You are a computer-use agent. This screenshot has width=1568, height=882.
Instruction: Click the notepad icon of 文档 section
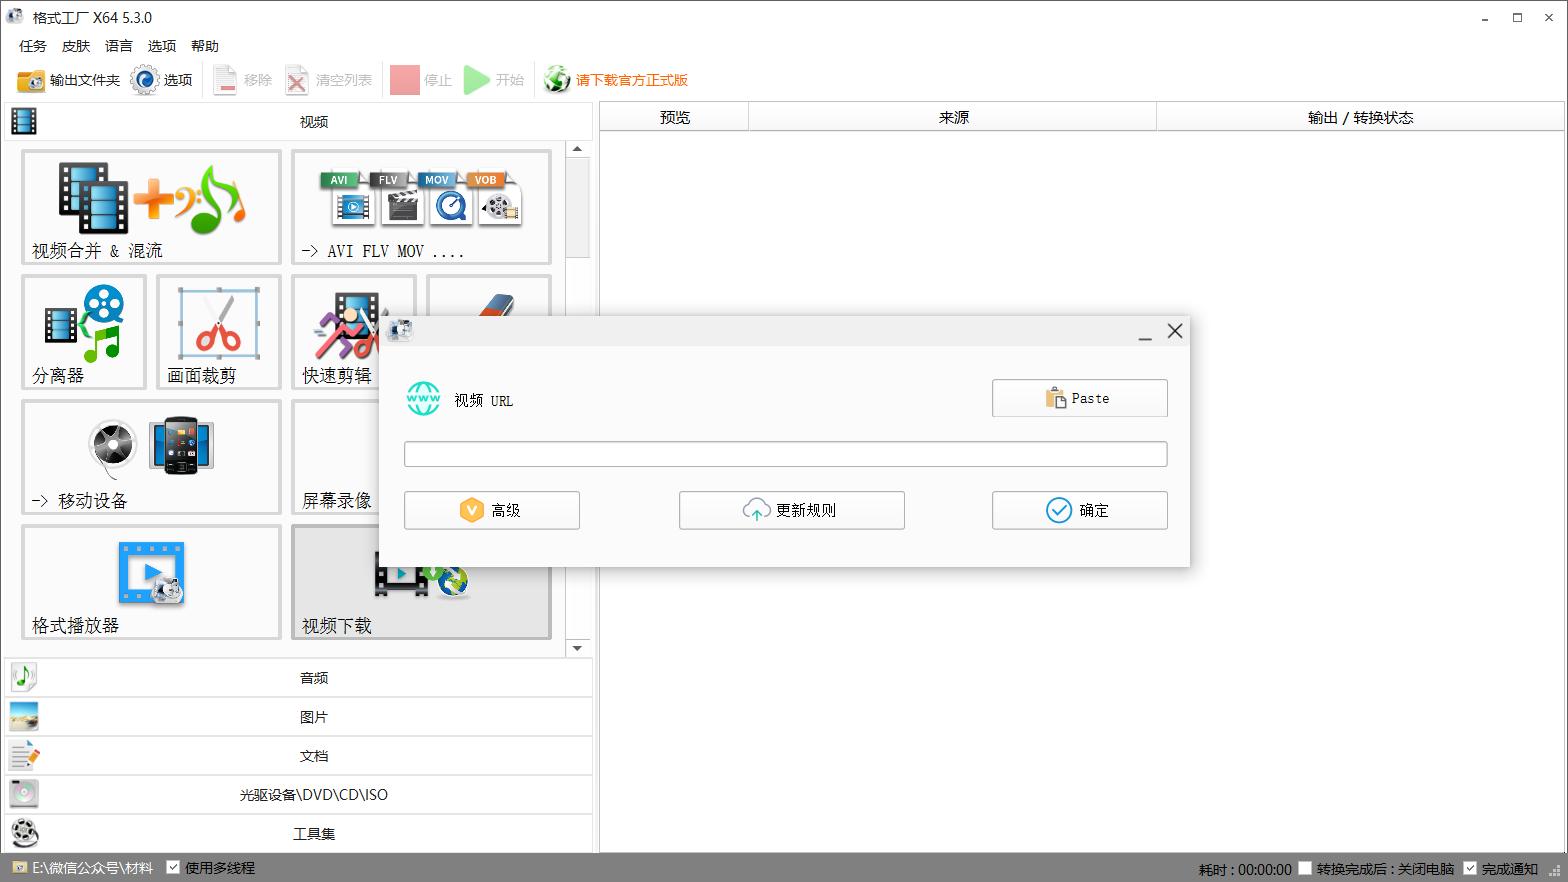[x=24, y=755]
